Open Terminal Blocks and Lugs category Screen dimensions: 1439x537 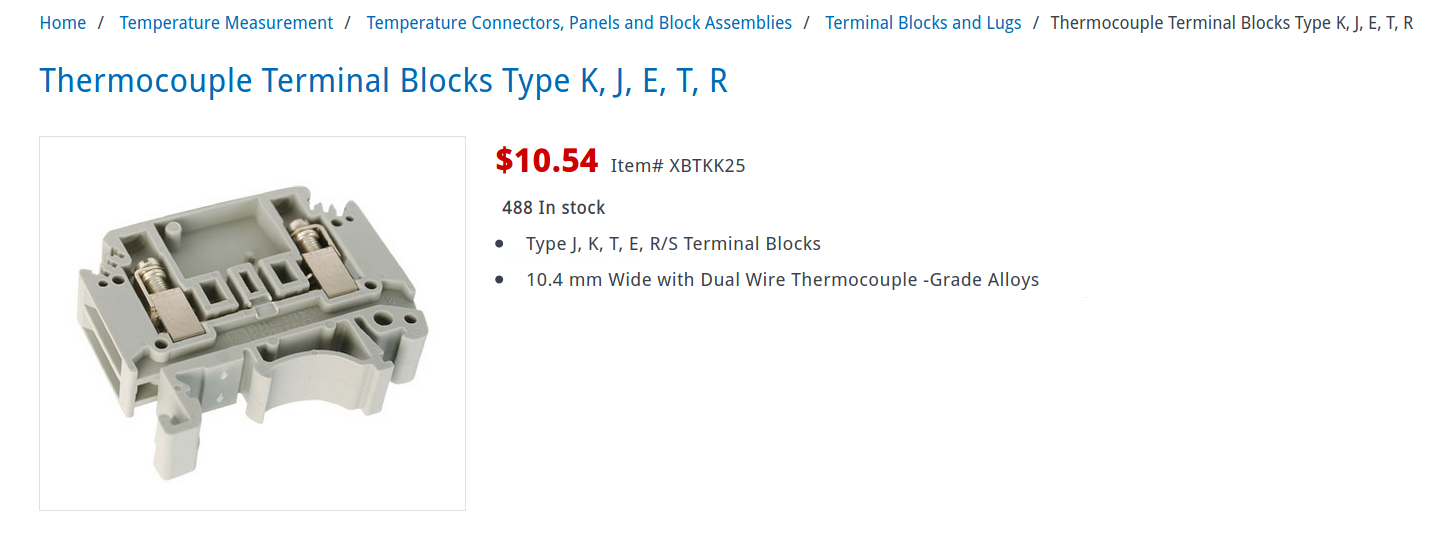tap(923, 23)
